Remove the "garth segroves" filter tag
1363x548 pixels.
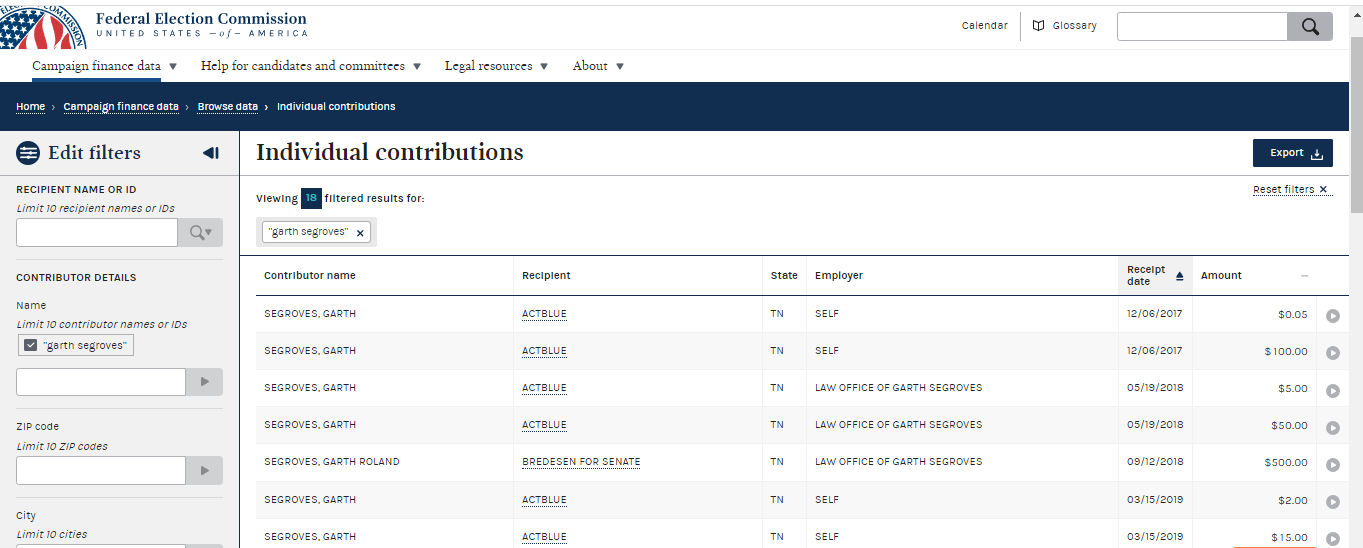360,232
